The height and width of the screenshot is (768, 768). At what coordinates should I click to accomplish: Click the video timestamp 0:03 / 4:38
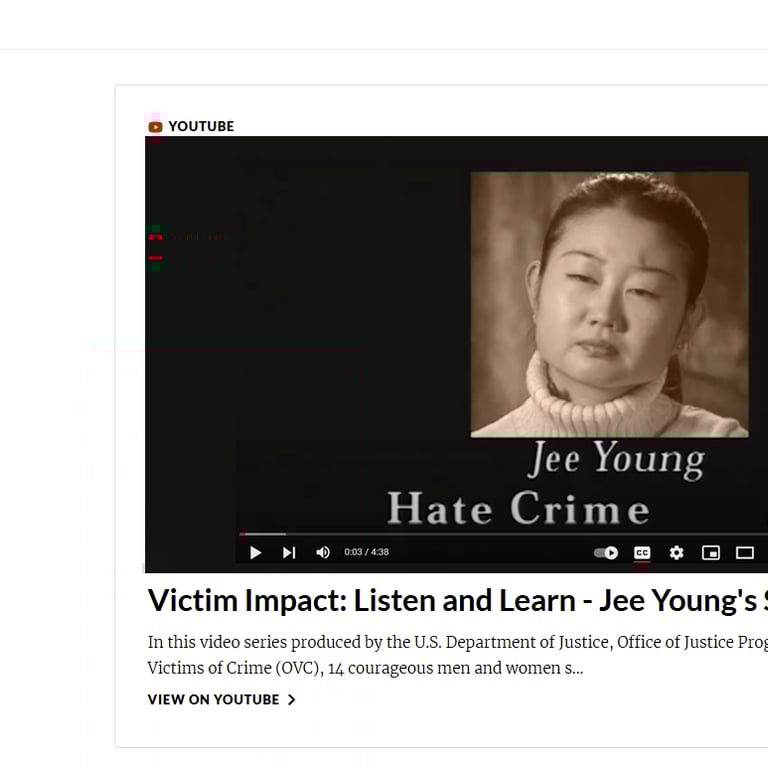366,552
